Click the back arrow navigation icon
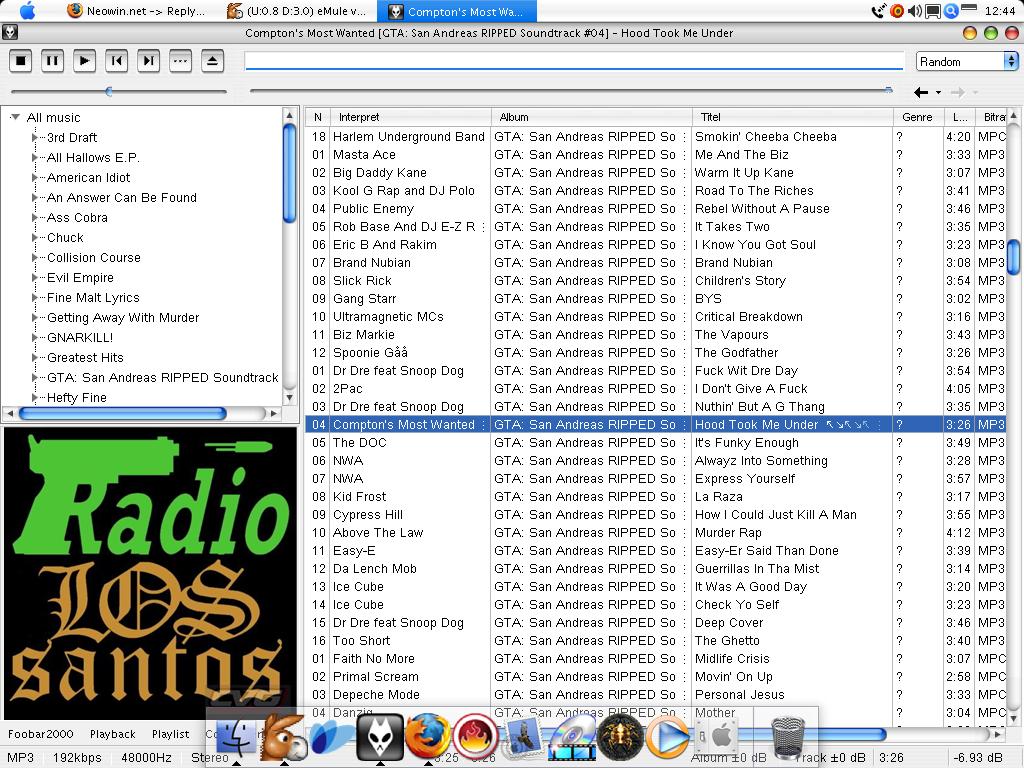 (x=921, y=92)
